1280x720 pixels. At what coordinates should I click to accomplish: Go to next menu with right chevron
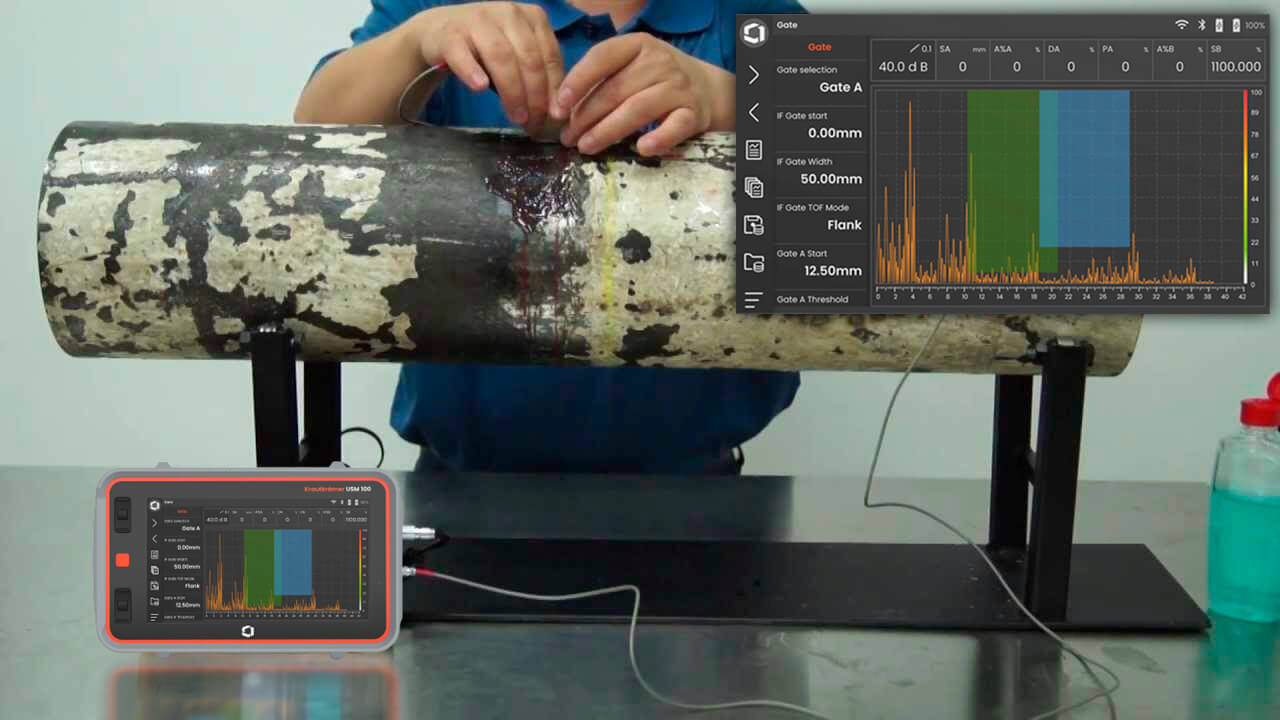753,75
